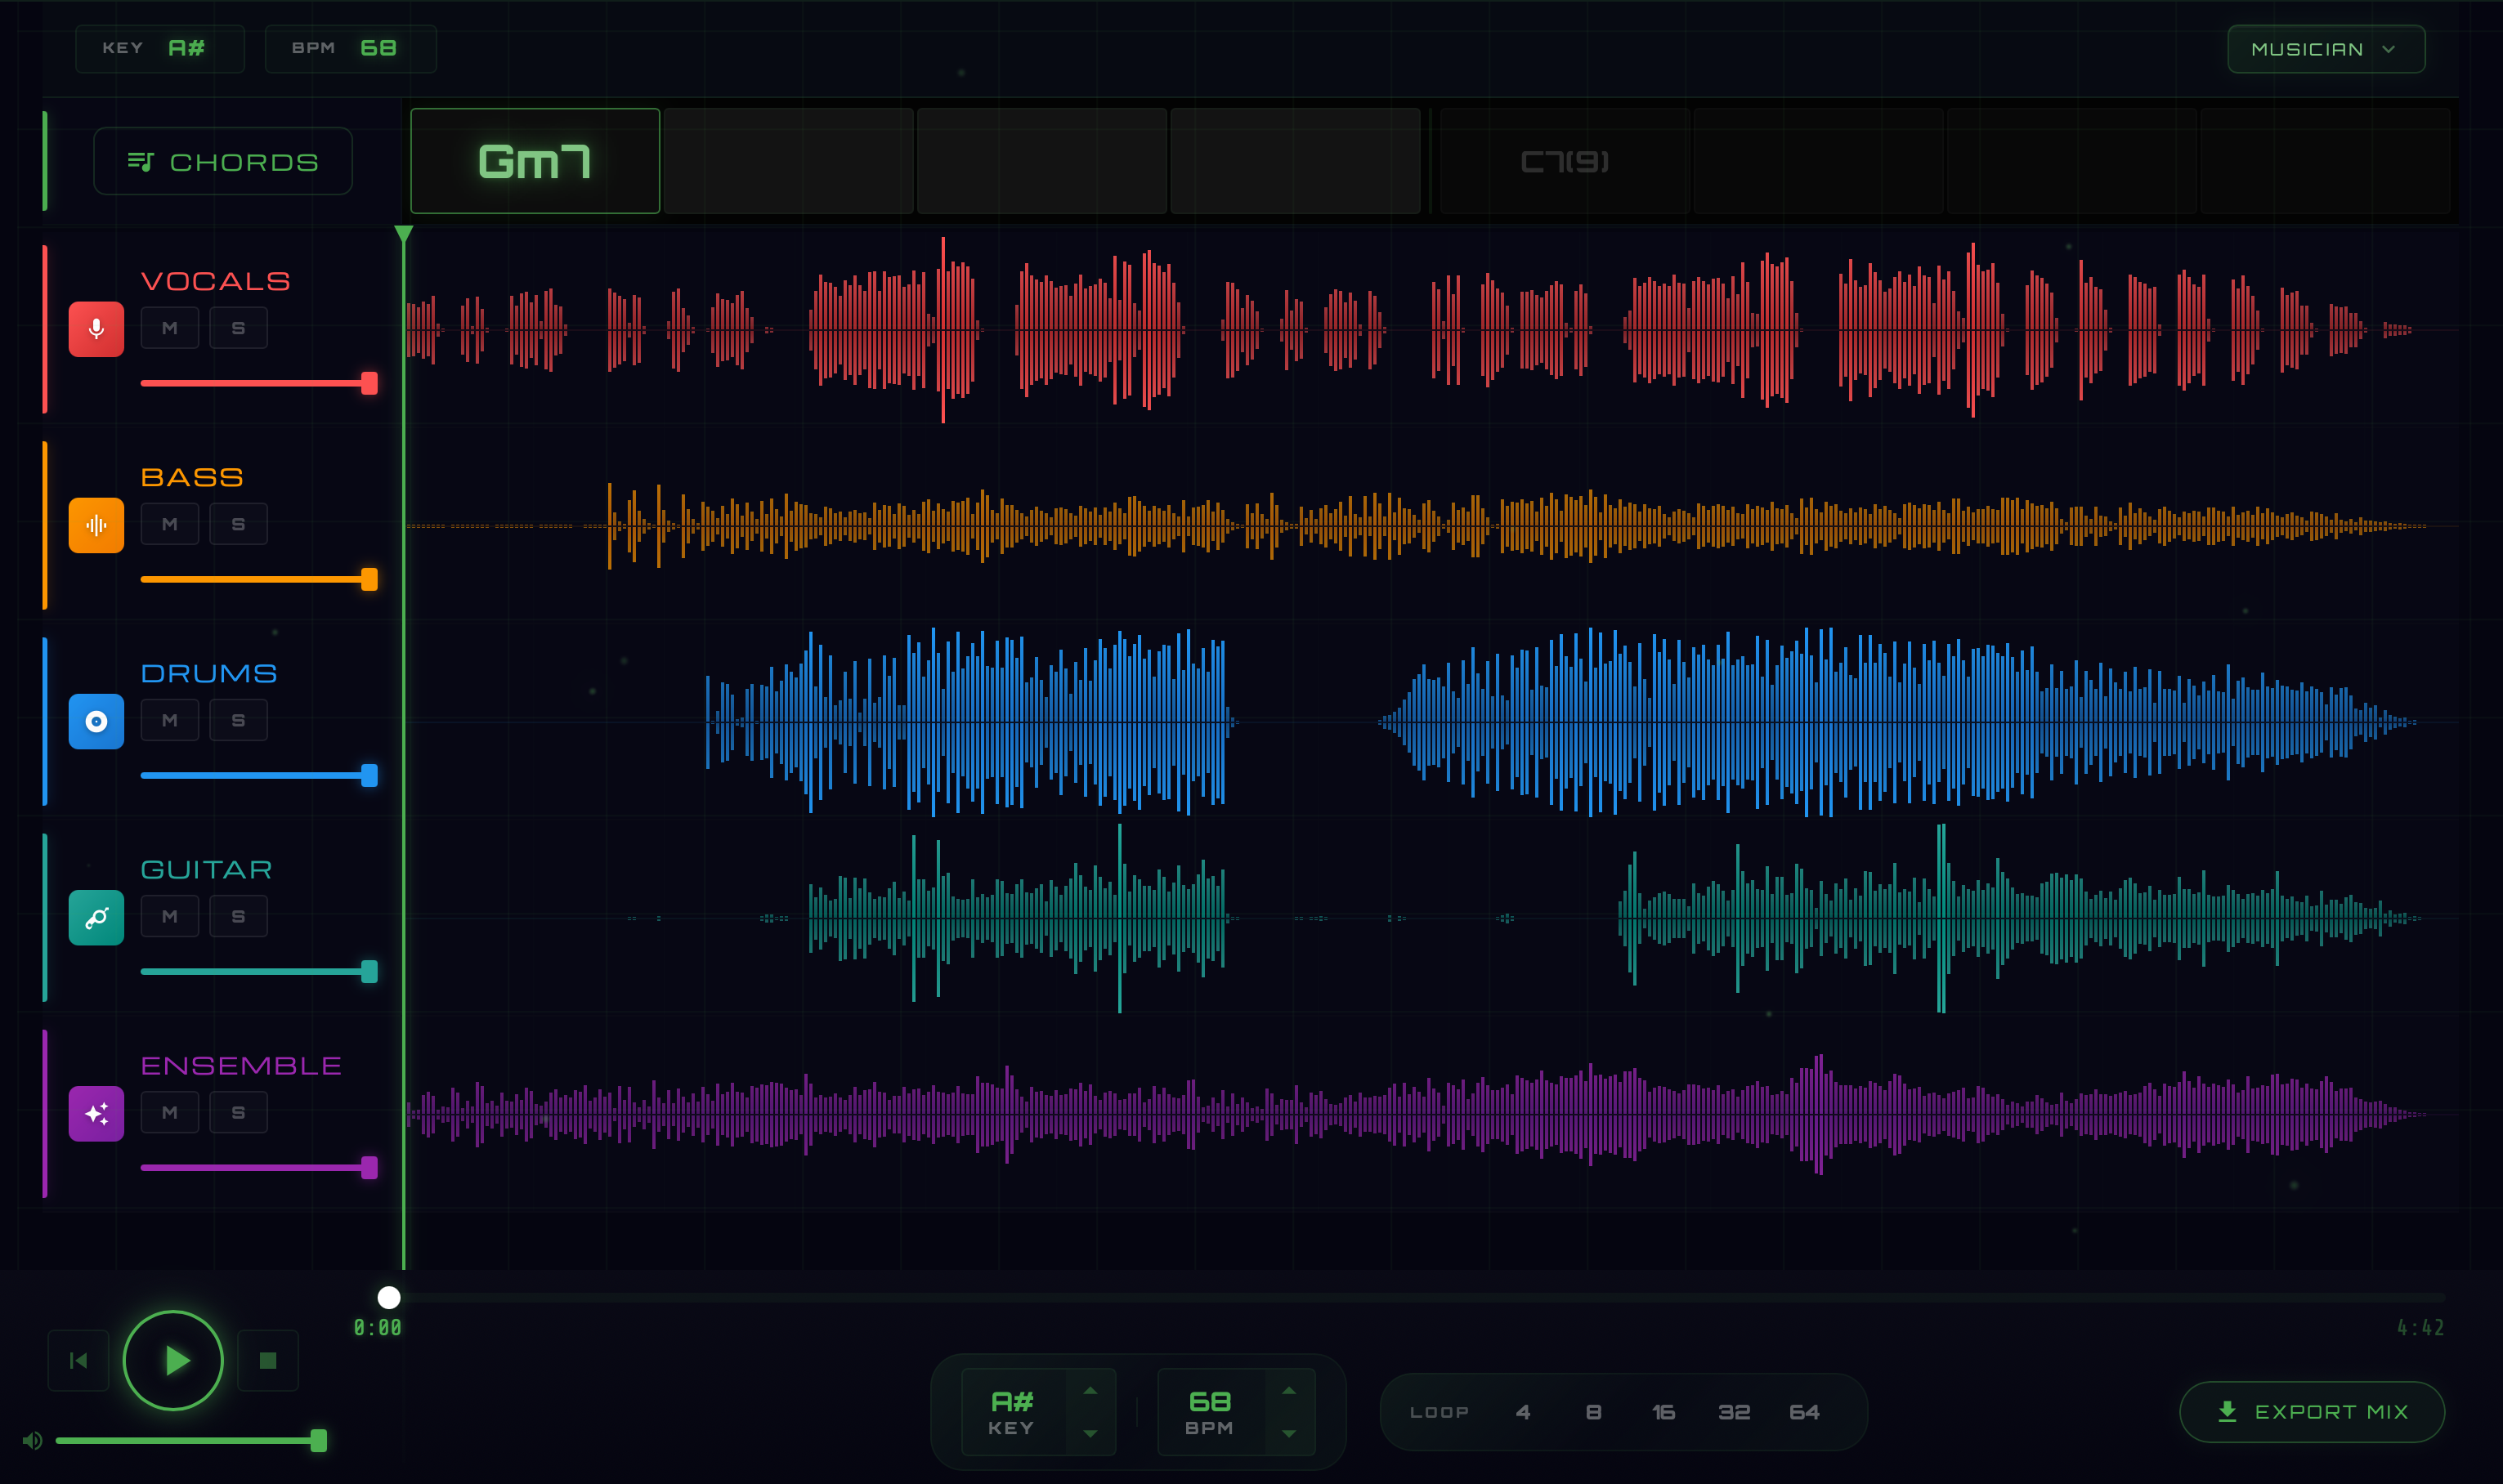The height and width of the screenshot is (1484, 2503).
Task: Click the Vocals microphone track icon
Action: (x=96, y=328)
